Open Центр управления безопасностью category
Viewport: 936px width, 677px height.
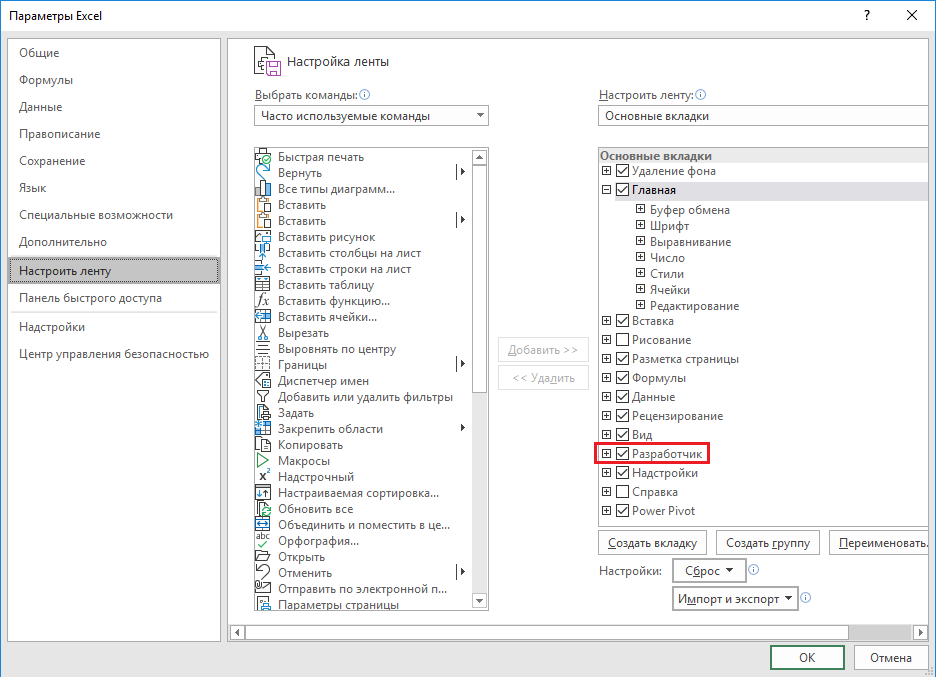(114, 354)
